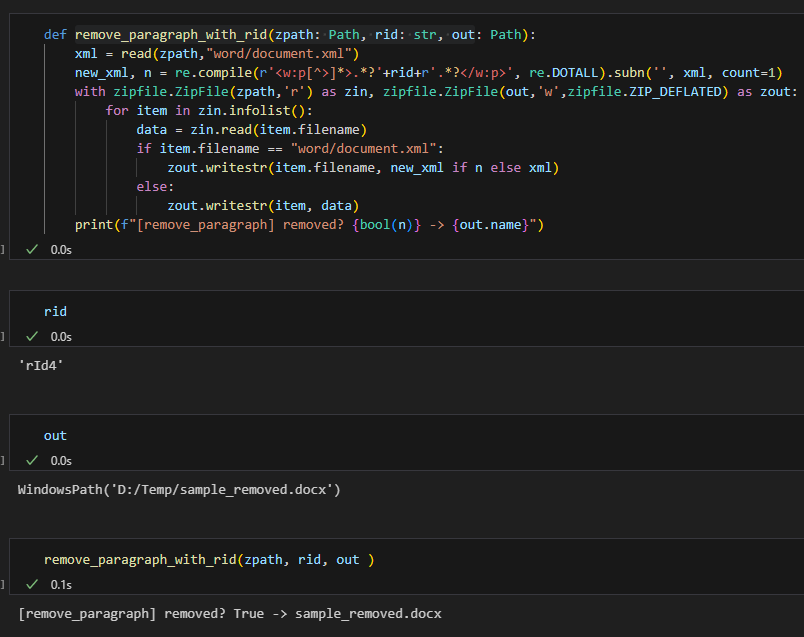Screen dimensions: 804x637
Task: Click the out variable in the third cell
Action: pyautogui.click(x=55, y=435)
